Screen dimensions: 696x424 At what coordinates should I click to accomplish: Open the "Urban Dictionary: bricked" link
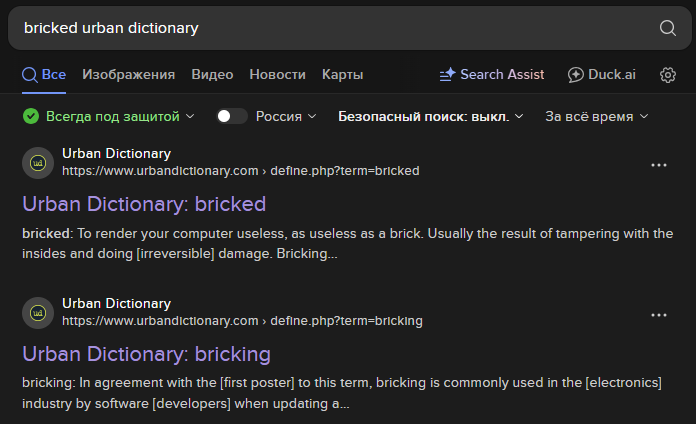(x=144, y=204)
